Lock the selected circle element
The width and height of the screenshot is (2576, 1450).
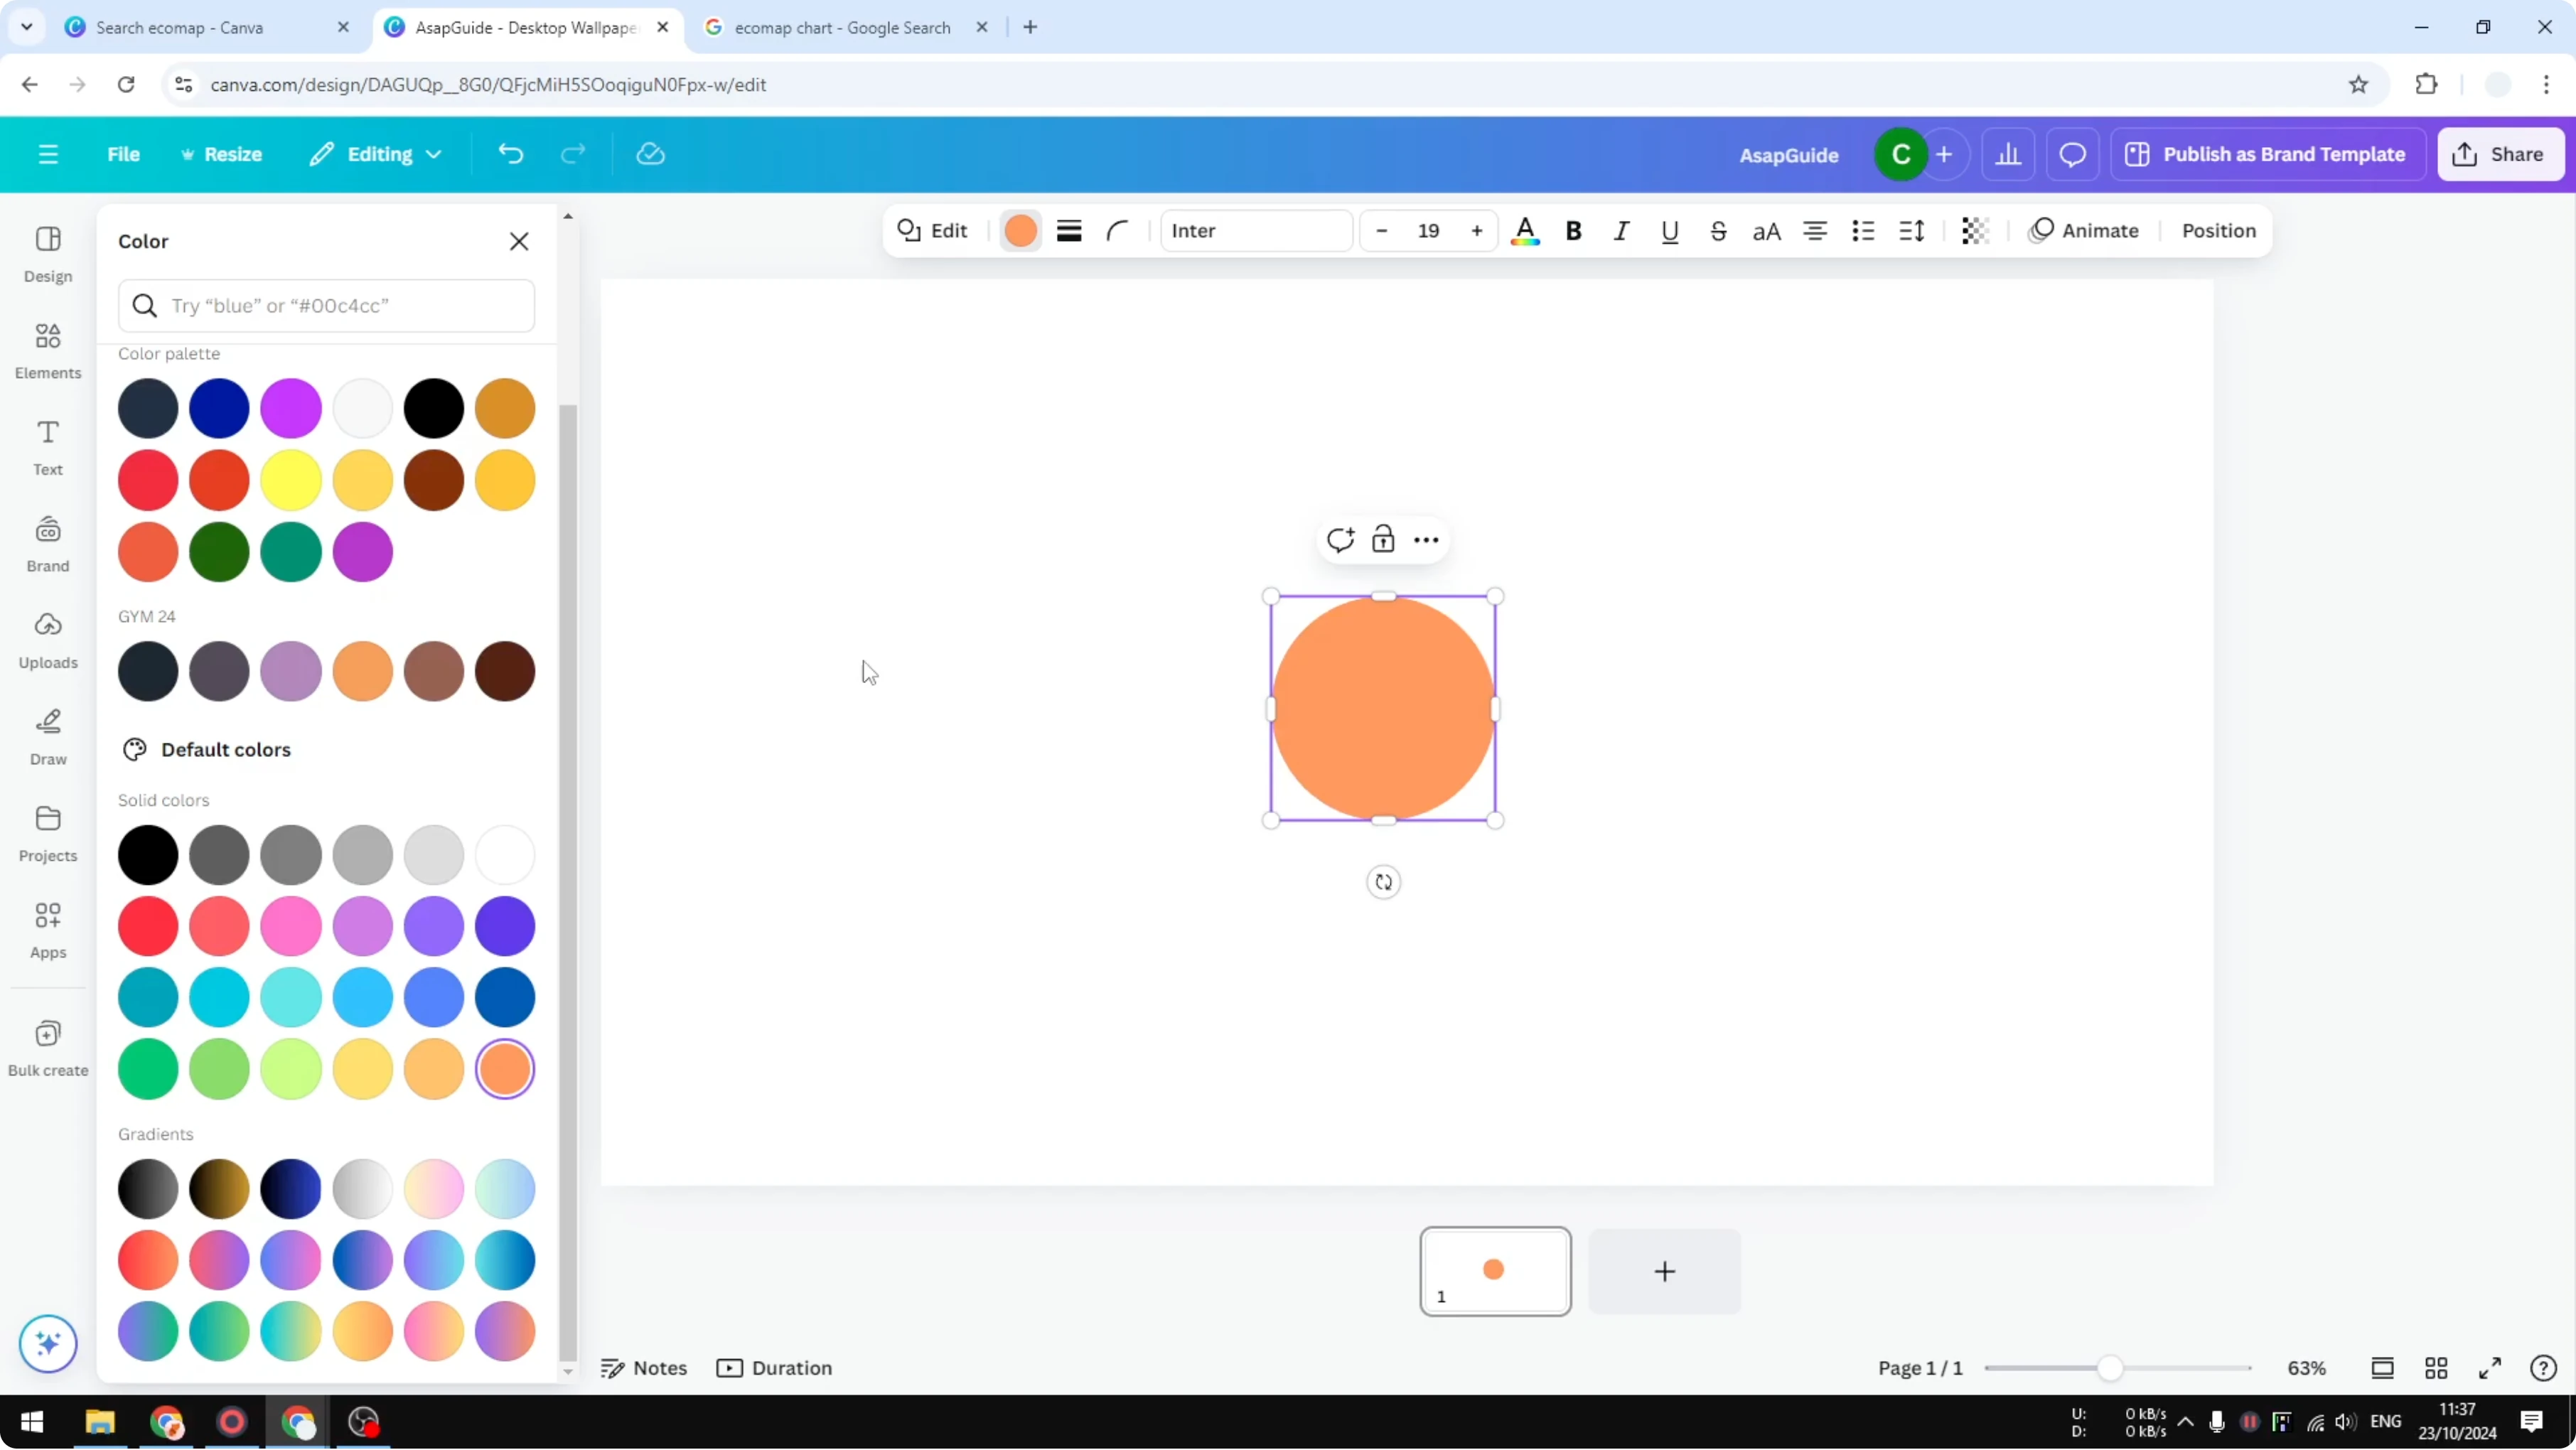coord(1383,539)
